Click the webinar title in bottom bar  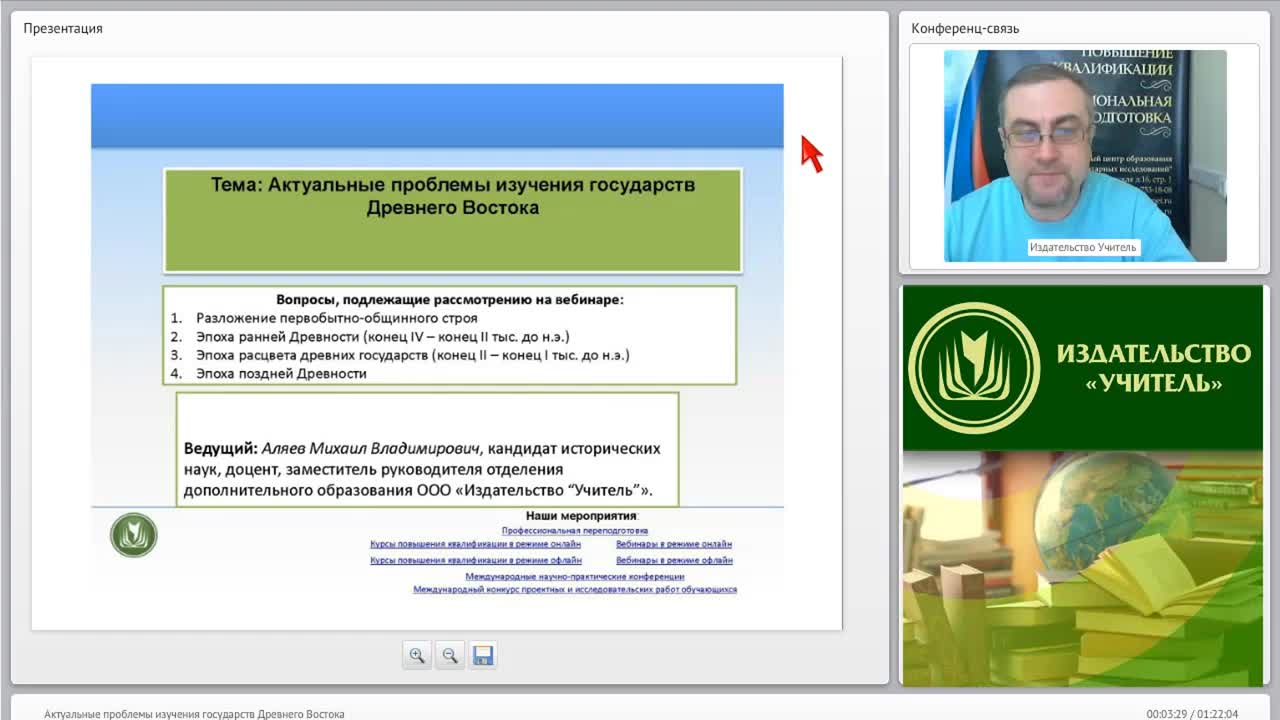(194, 714)
